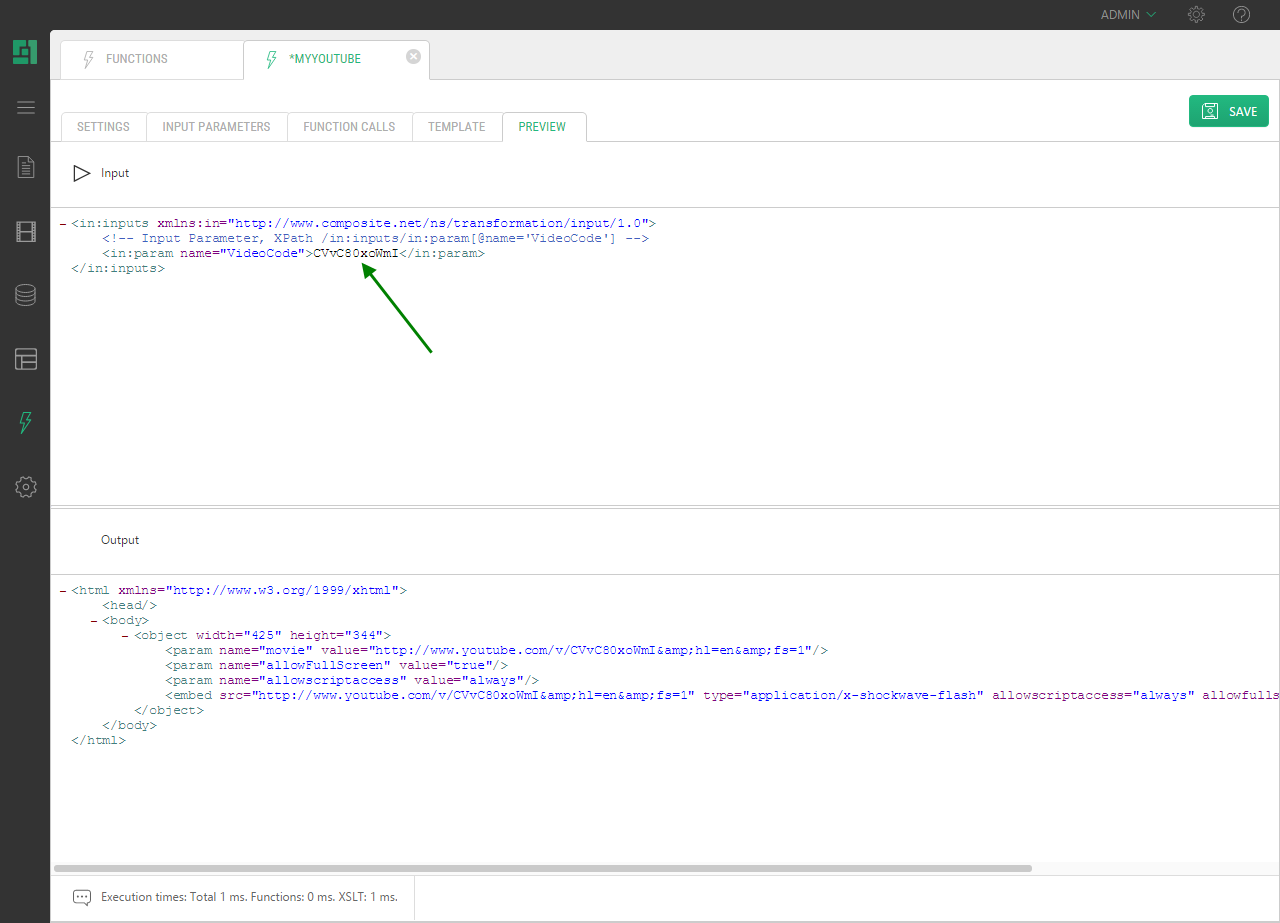Collapse the body XML node
Image resolution: width=1280 pixels, height=923 pixels.
(94, 621)
